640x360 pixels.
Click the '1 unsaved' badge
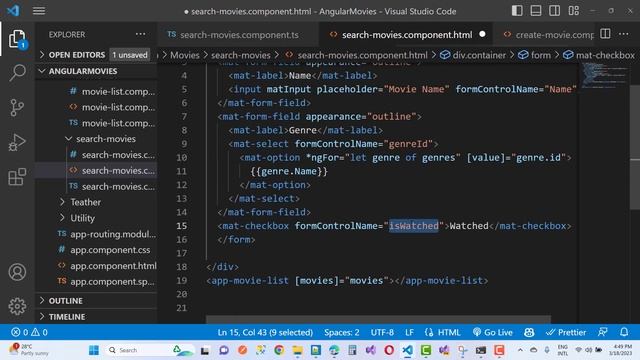pyautogui.click(x=130, y=55)
